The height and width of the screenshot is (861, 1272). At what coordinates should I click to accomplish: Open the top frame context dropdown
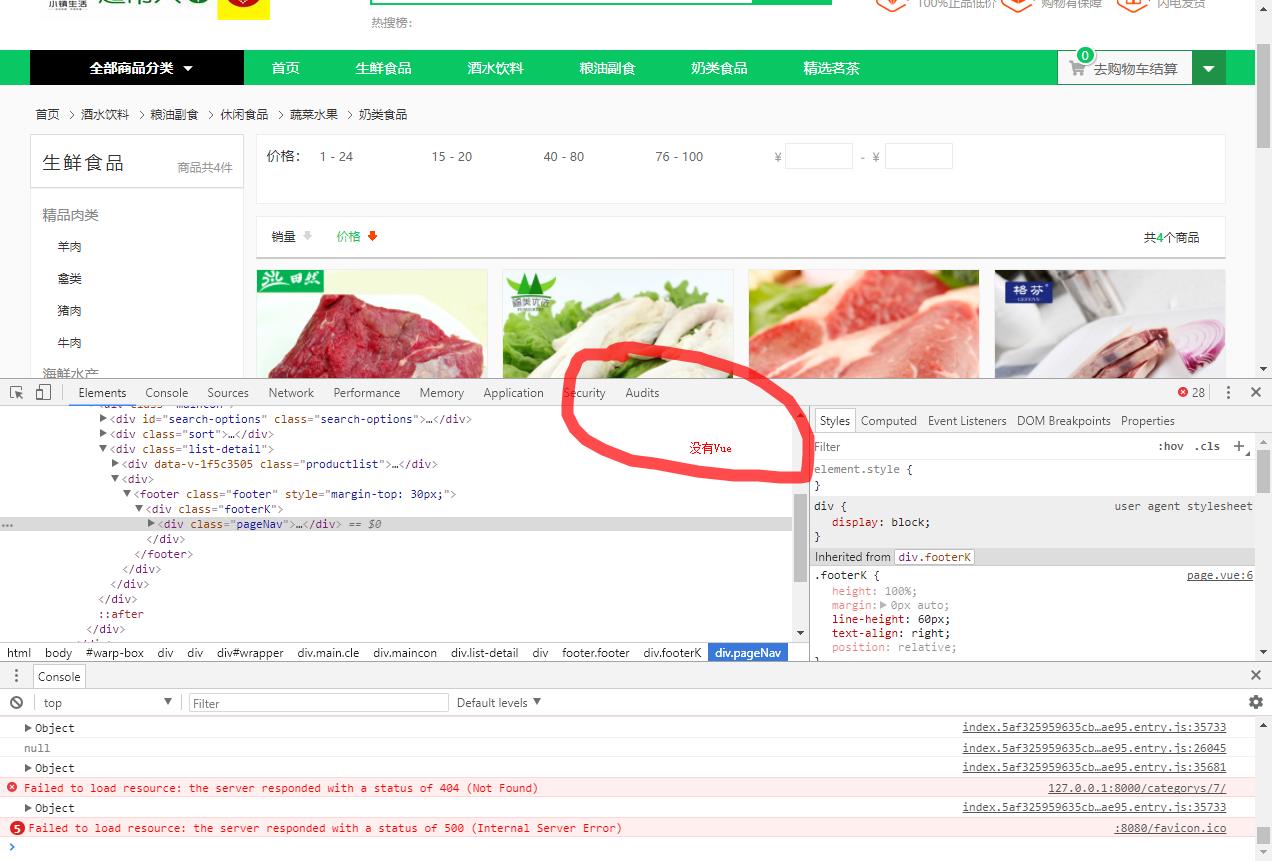pyautogui.click(x=107, y=702)
